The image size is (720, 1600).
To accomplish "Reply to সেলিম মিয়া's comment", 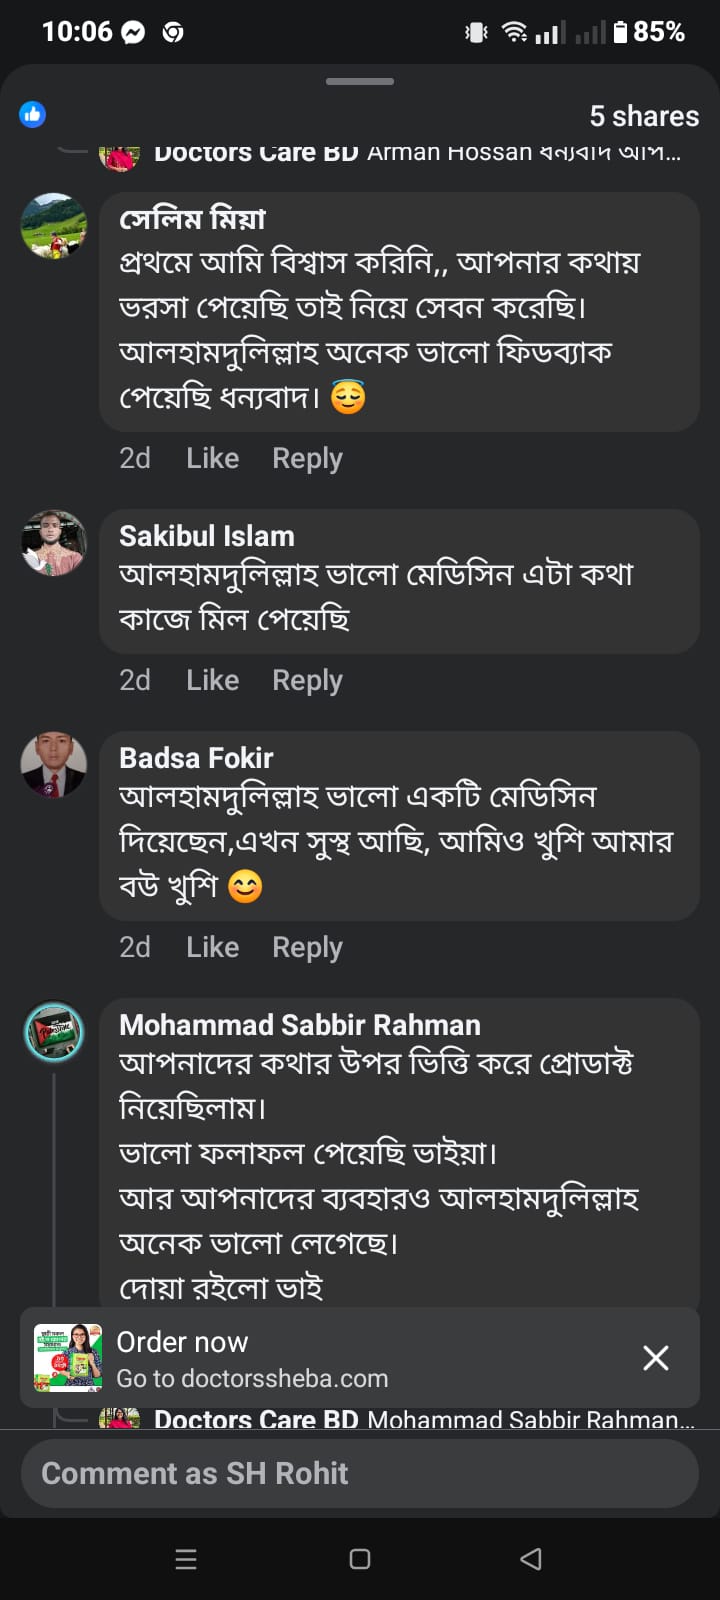I will click(307, 458).
